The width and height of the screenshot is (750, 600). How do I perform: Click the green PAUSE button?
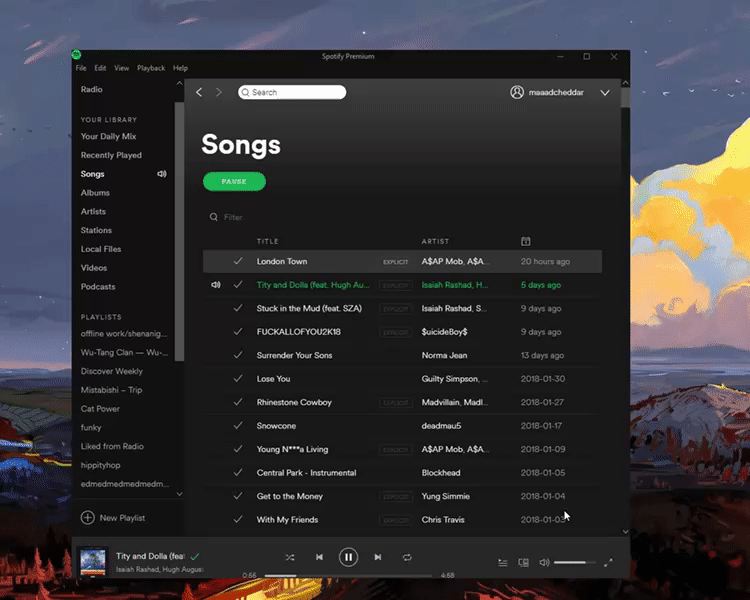(x=234, y=181)
